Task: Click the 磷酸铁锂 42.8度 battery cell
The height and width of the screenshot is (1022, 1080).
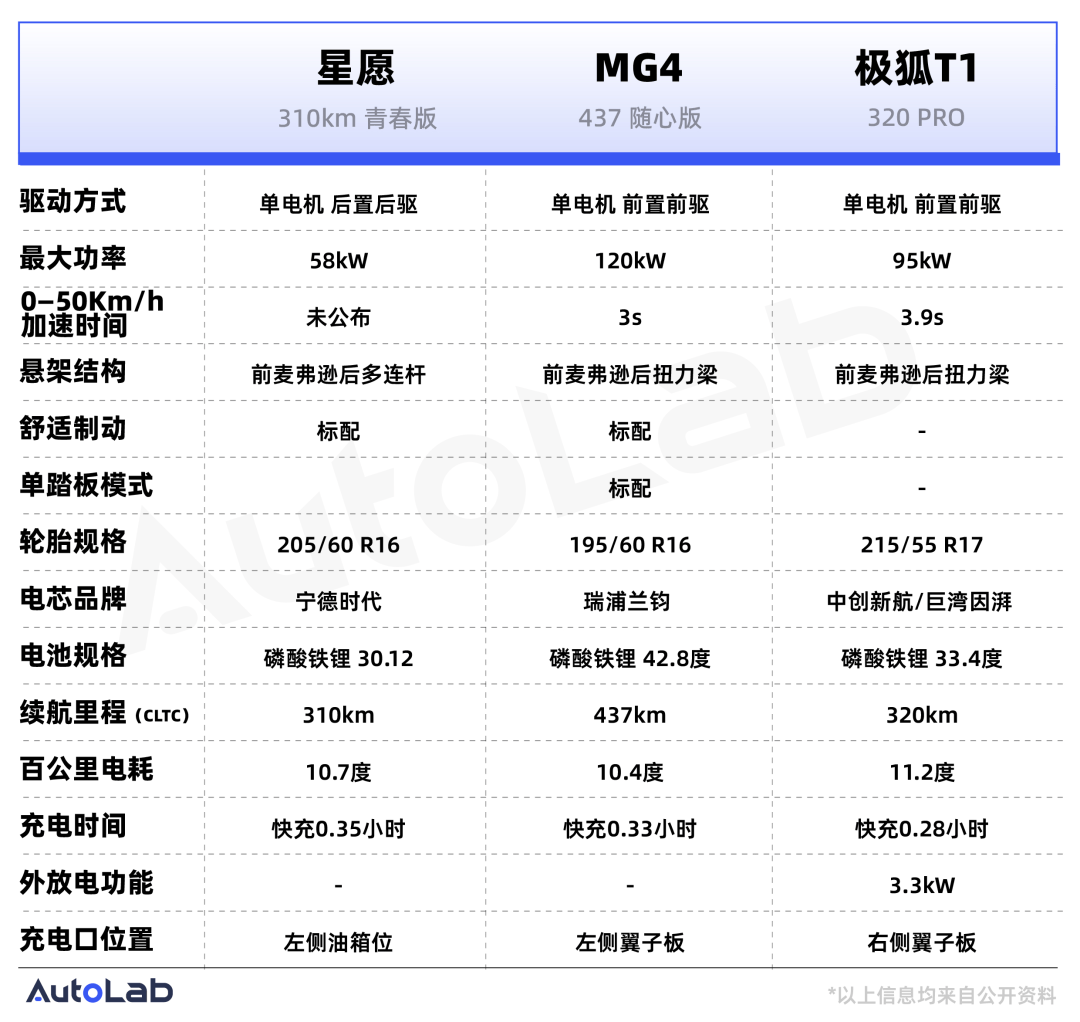Action: 629,659
